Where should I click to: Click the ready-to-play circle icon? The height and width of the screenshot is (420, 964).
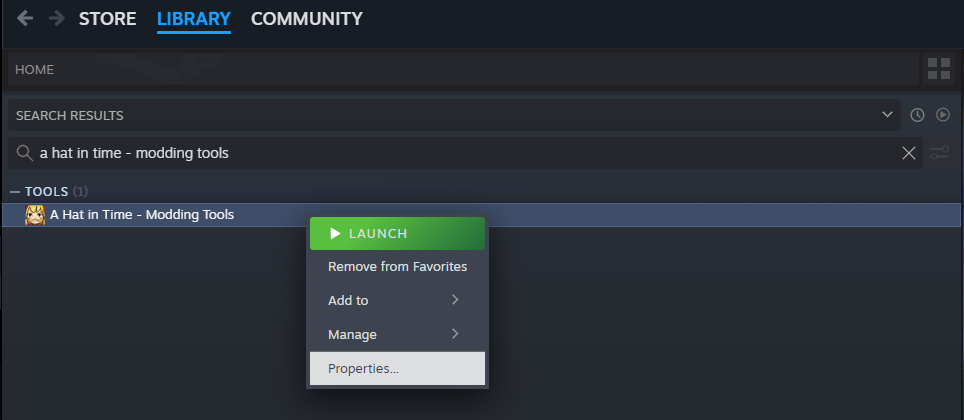pos(942,115)
